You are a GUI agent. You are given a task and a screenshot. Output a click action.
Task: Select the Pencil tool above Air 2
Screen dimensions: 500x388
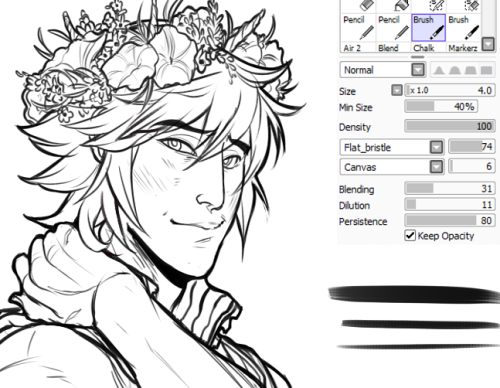pyautogui.click(x=358, y=28)
